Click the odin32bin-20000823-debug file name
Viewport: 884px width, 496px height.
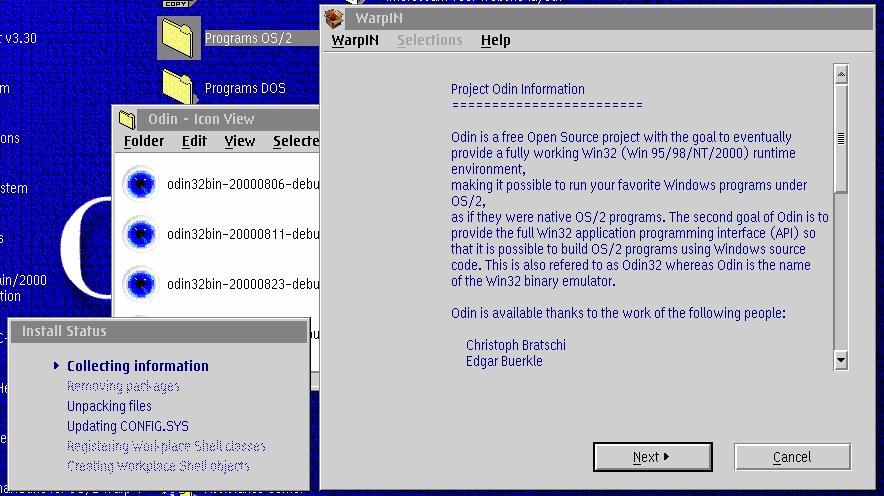click(x=243, y=284)
